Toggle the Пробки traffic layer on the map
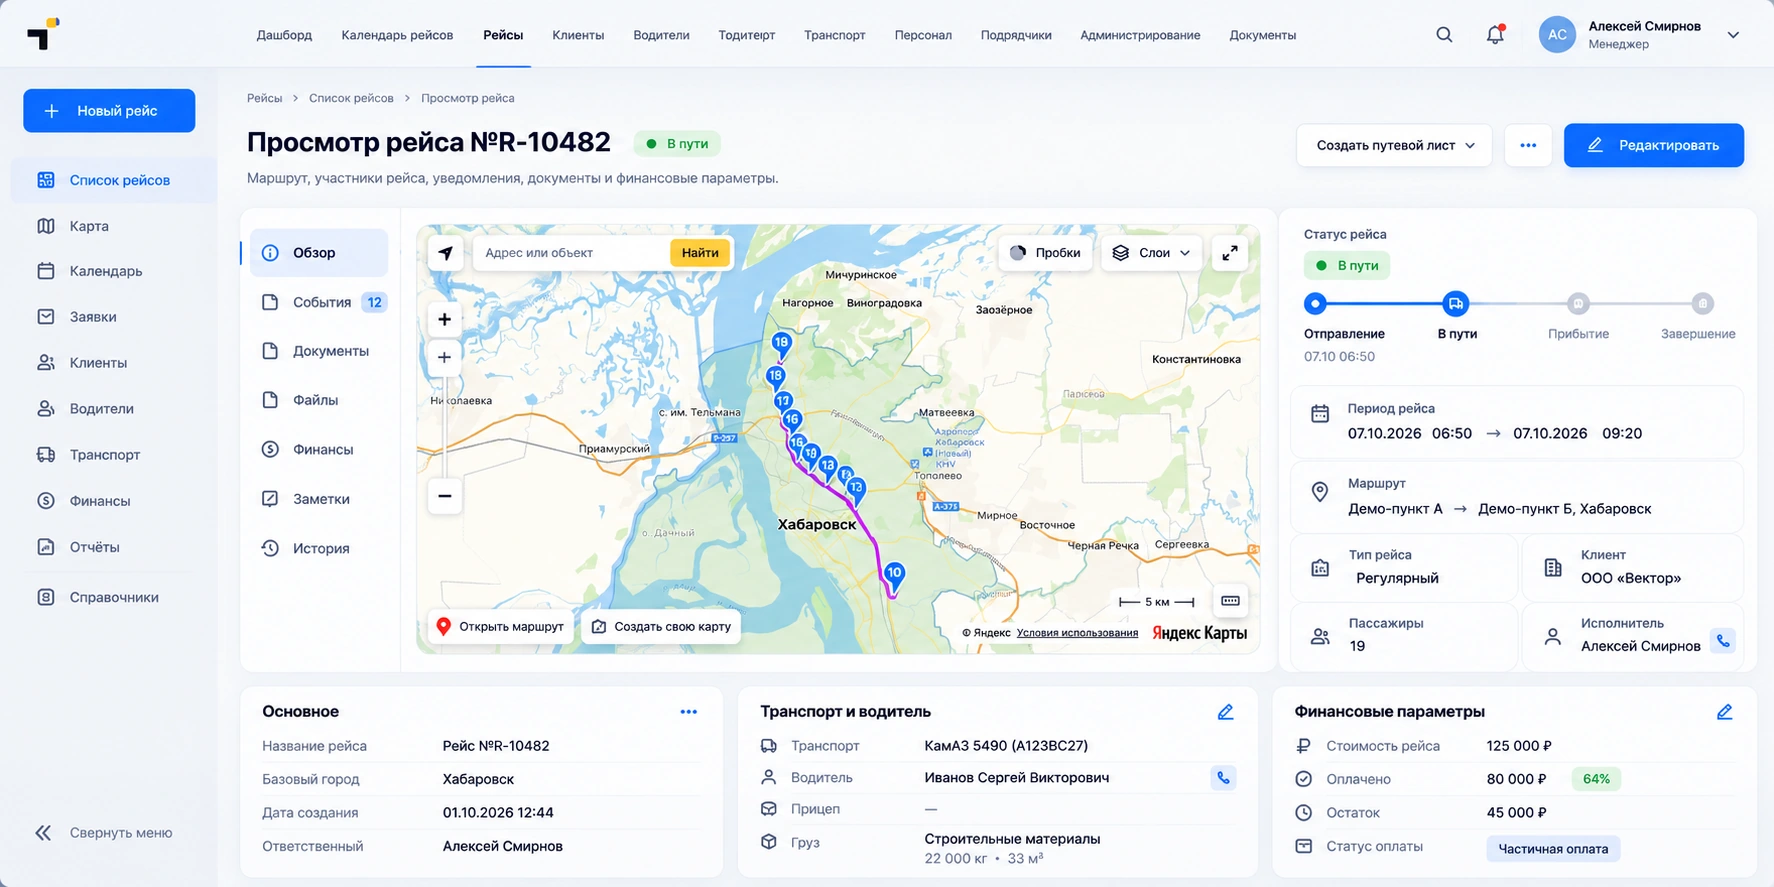 [x=1045, y=253]
